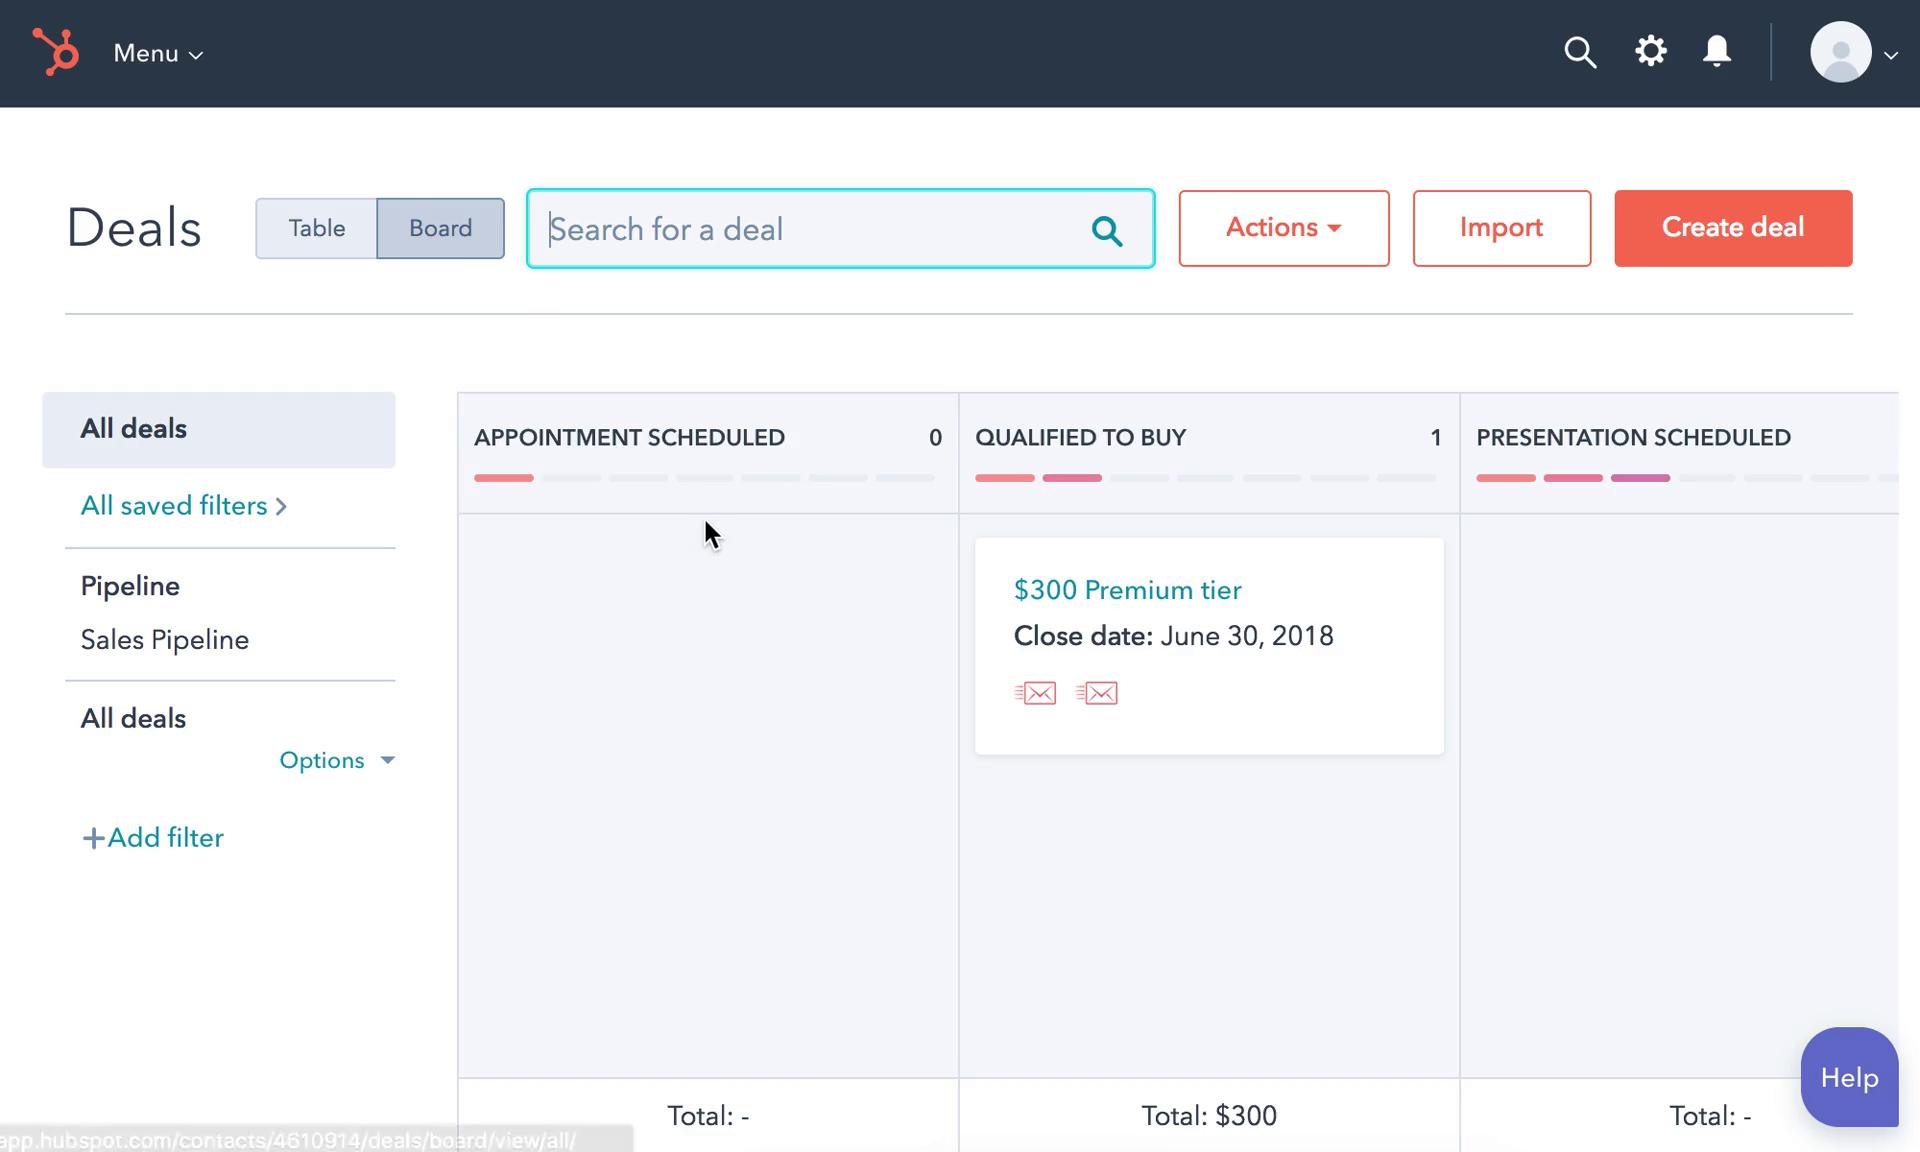The height and width of the screenshot is (1152, 1920).
Task: Click the Create deal button
Action: click(1733, 228)
